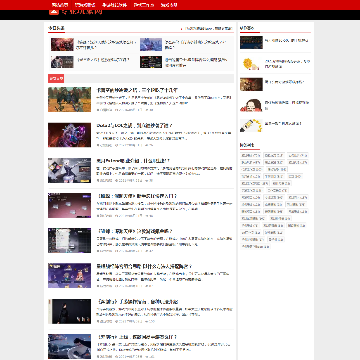Click the red tab label above the article list
This screenshot has height=360, width=360.
point(56,79)
